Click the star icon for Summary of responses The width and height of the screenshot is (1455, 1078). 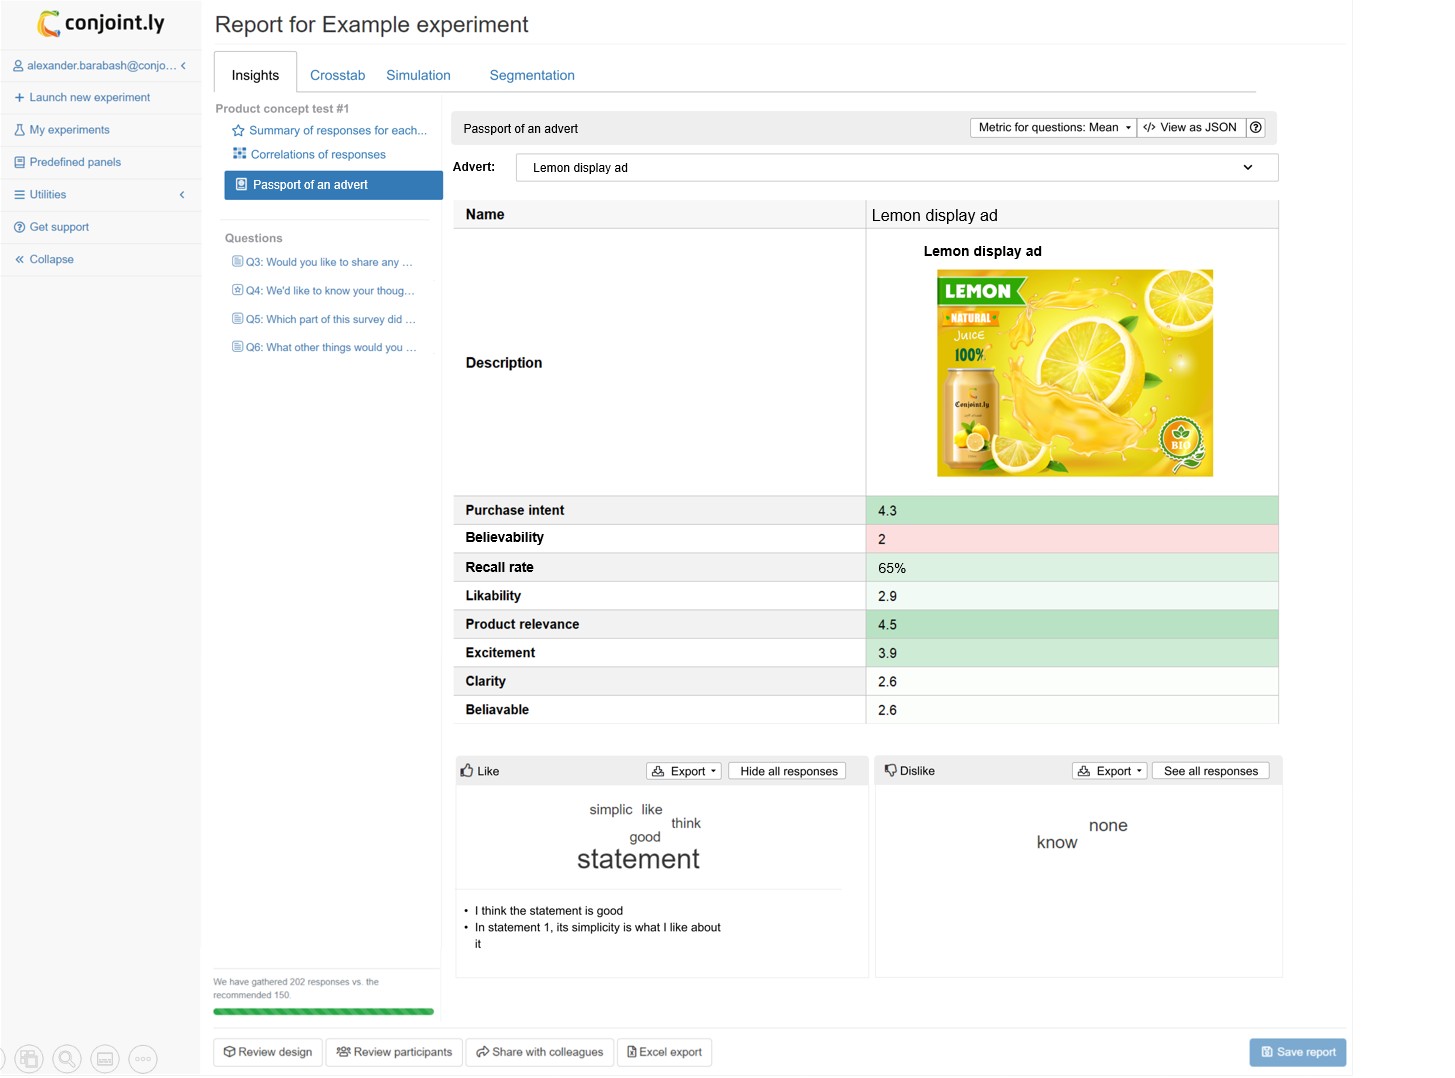click(238, 131)
